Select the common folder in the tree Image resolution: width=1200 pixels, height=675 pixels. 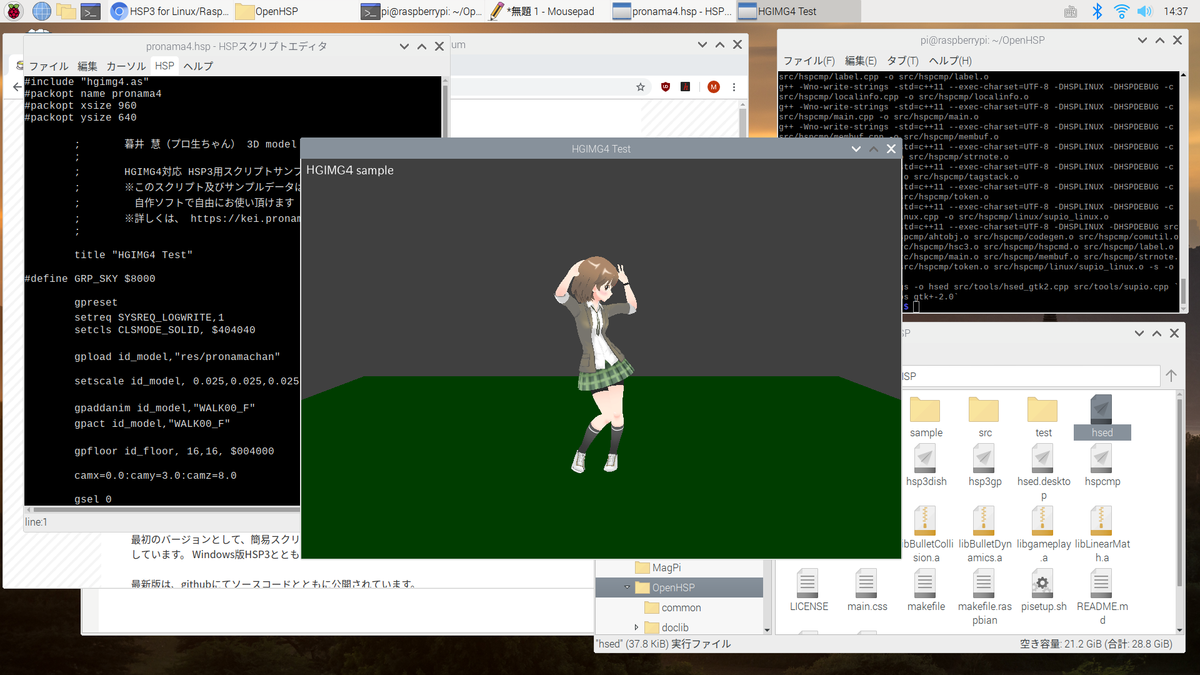[672, 607]
